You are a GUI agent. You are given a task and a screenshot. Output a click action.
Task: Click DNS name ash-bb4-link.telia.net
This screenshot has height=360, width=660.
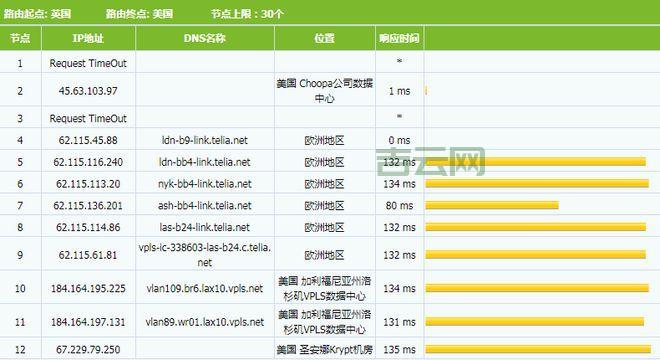click(x=205, y=205)
